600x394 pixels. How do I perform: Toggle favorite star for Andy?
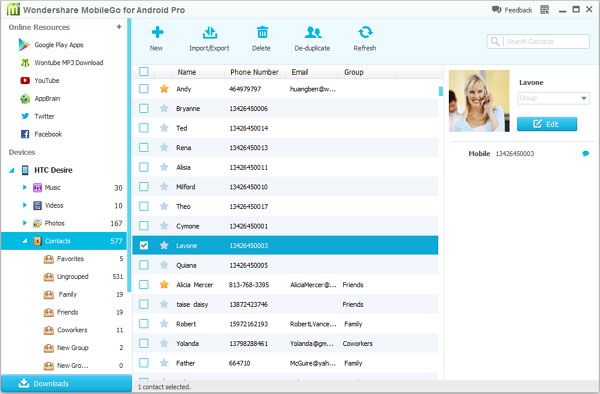(x=164, y=89)
